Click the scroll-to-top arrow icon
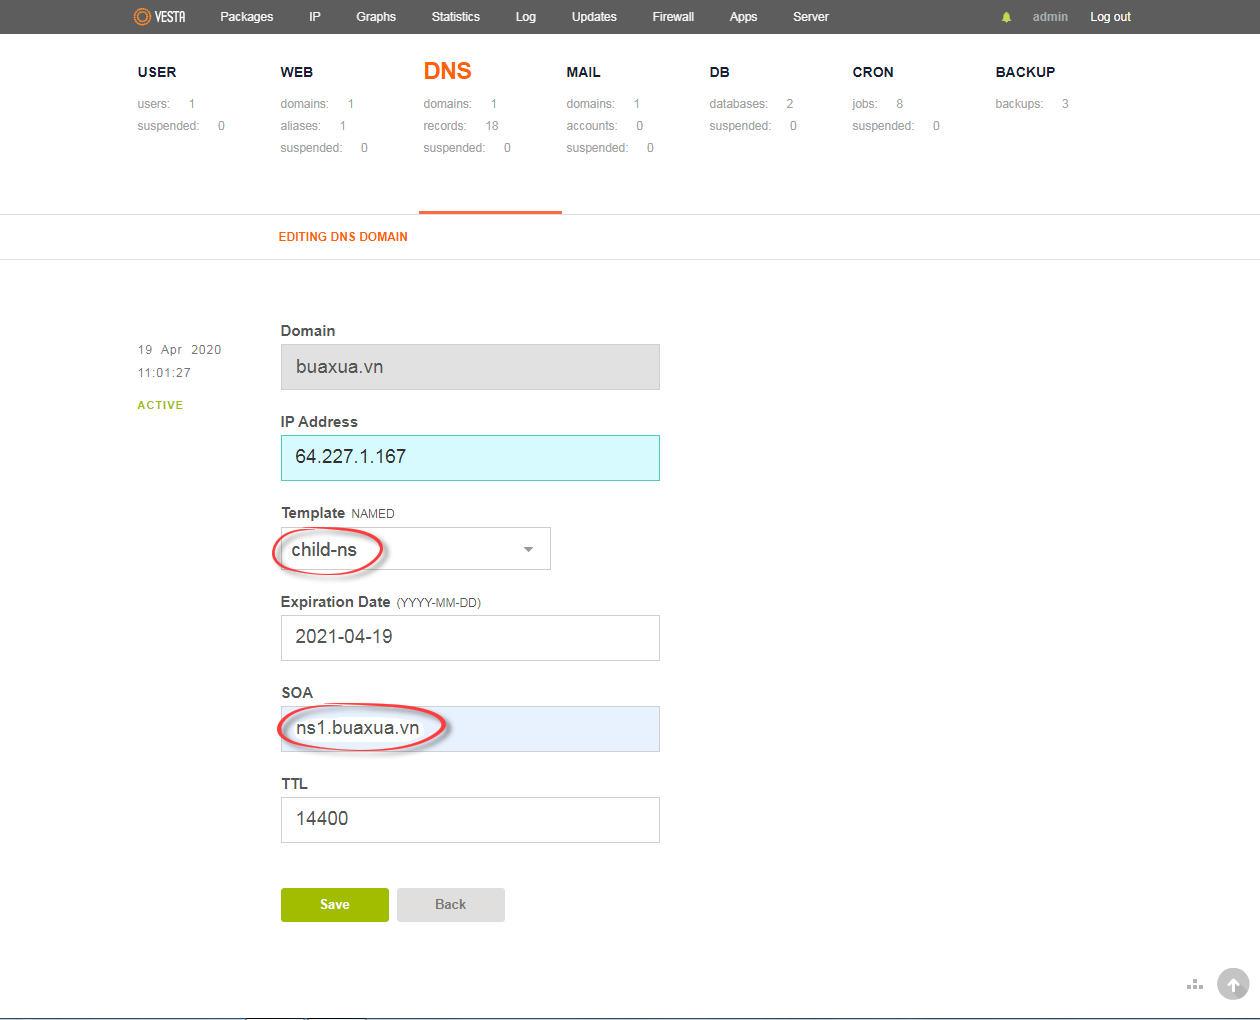 [1233, 984]
